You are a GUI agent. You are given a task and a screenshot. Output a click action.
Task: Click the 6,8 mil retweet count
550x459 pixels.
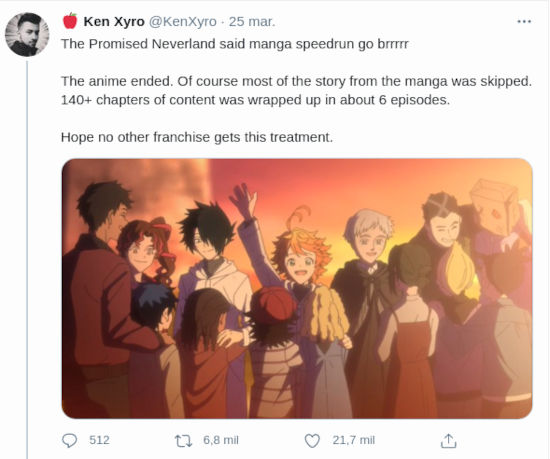221,440
